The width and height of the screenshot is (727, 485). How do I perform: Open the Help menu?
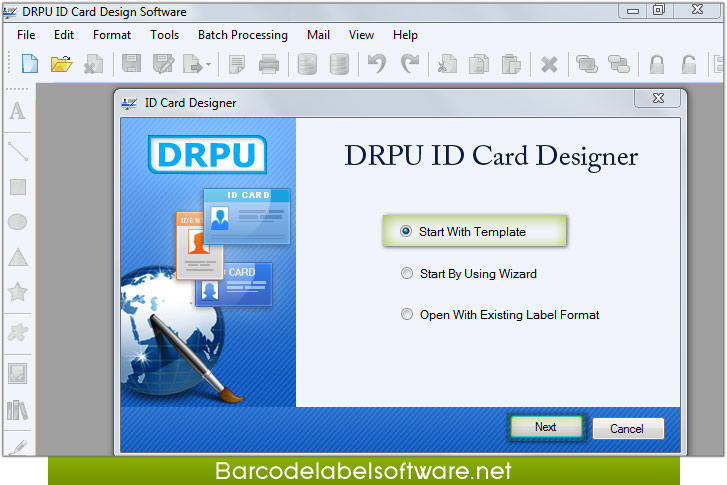(405, 35)
